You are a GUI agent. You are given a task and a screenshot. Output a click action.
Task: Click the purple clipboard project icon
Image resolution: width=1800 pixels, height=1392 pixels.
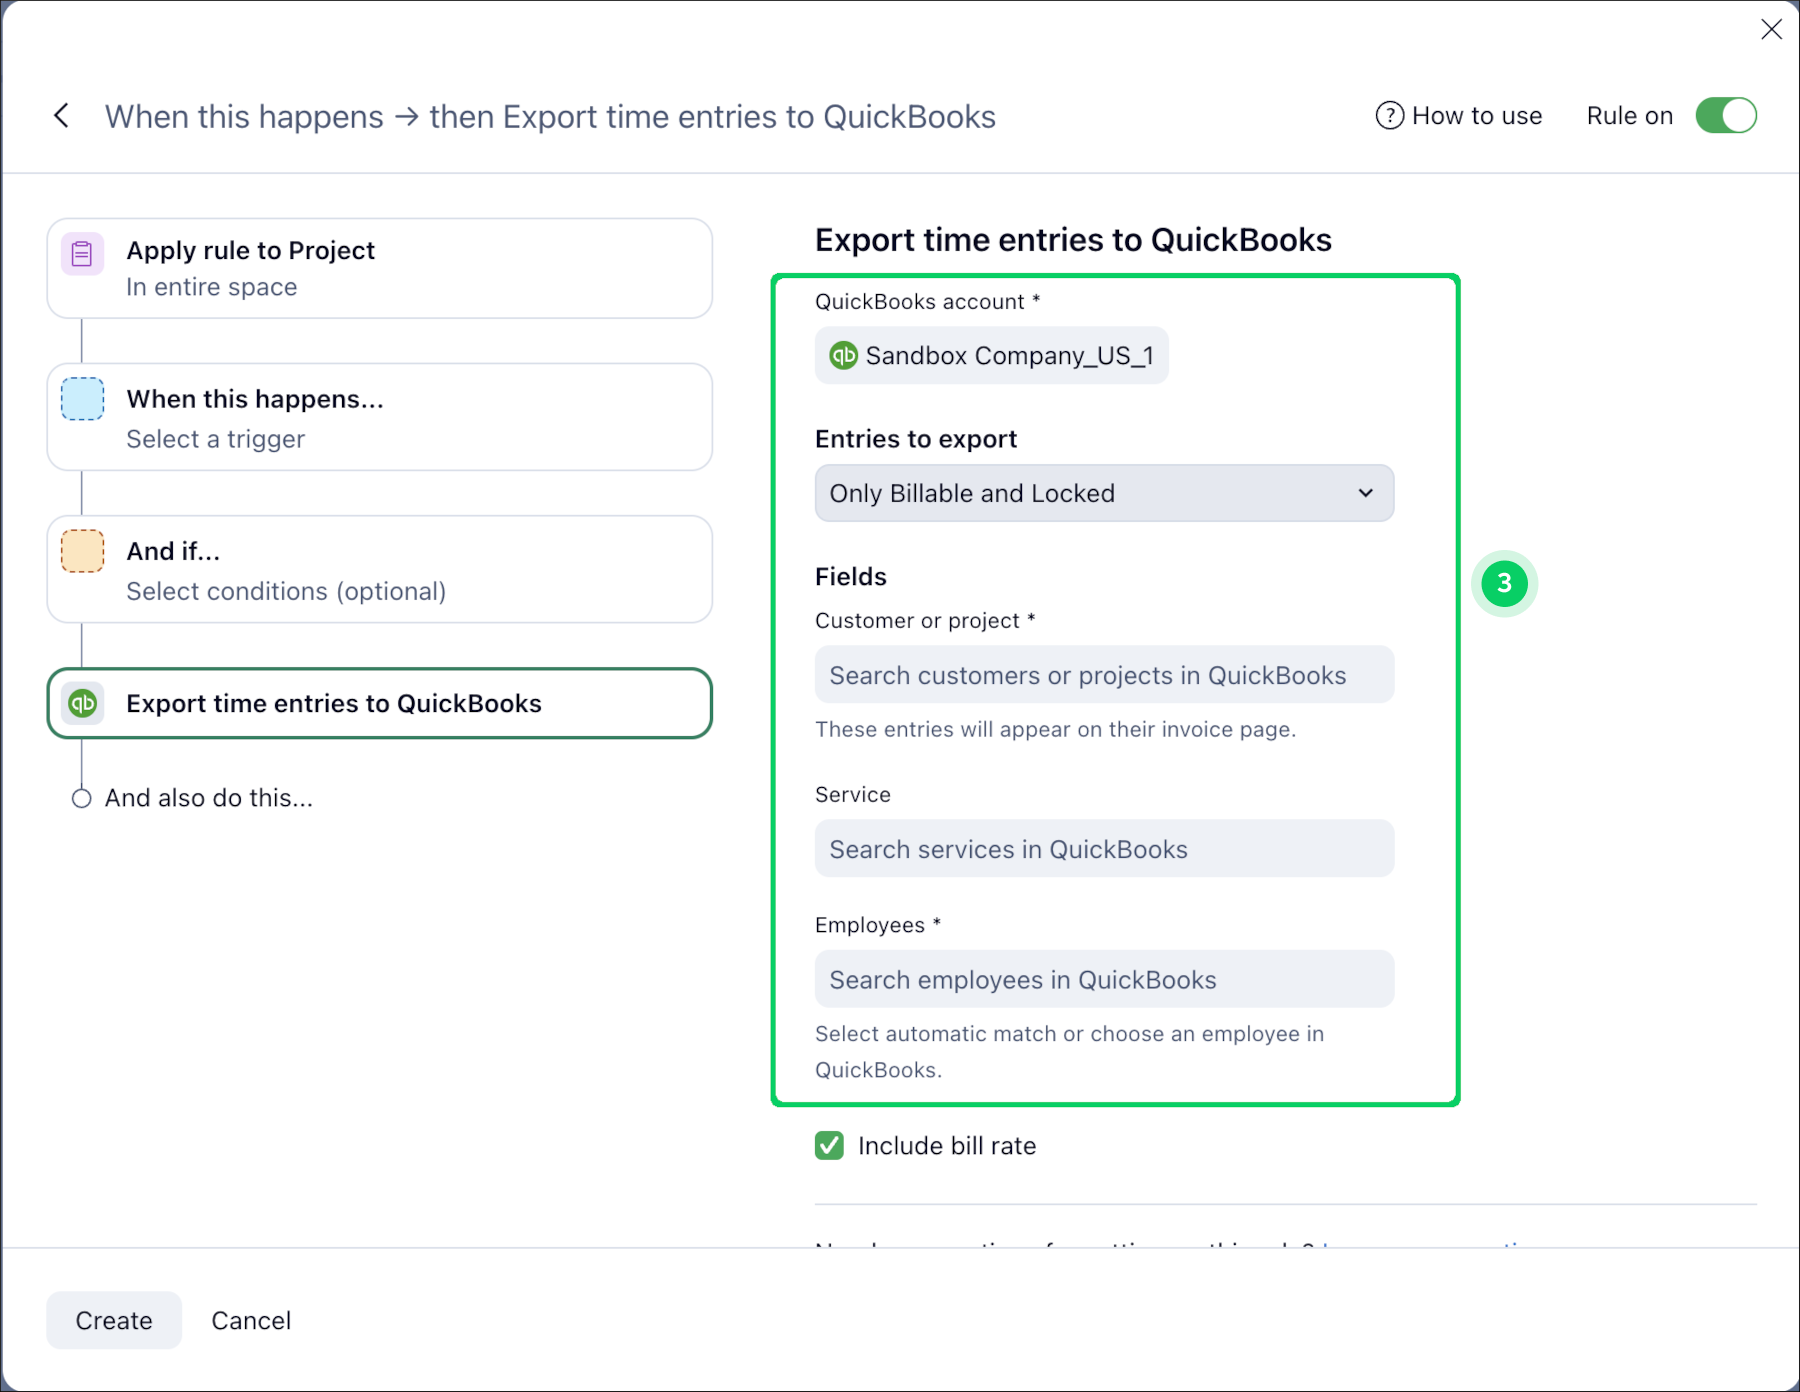82,254
